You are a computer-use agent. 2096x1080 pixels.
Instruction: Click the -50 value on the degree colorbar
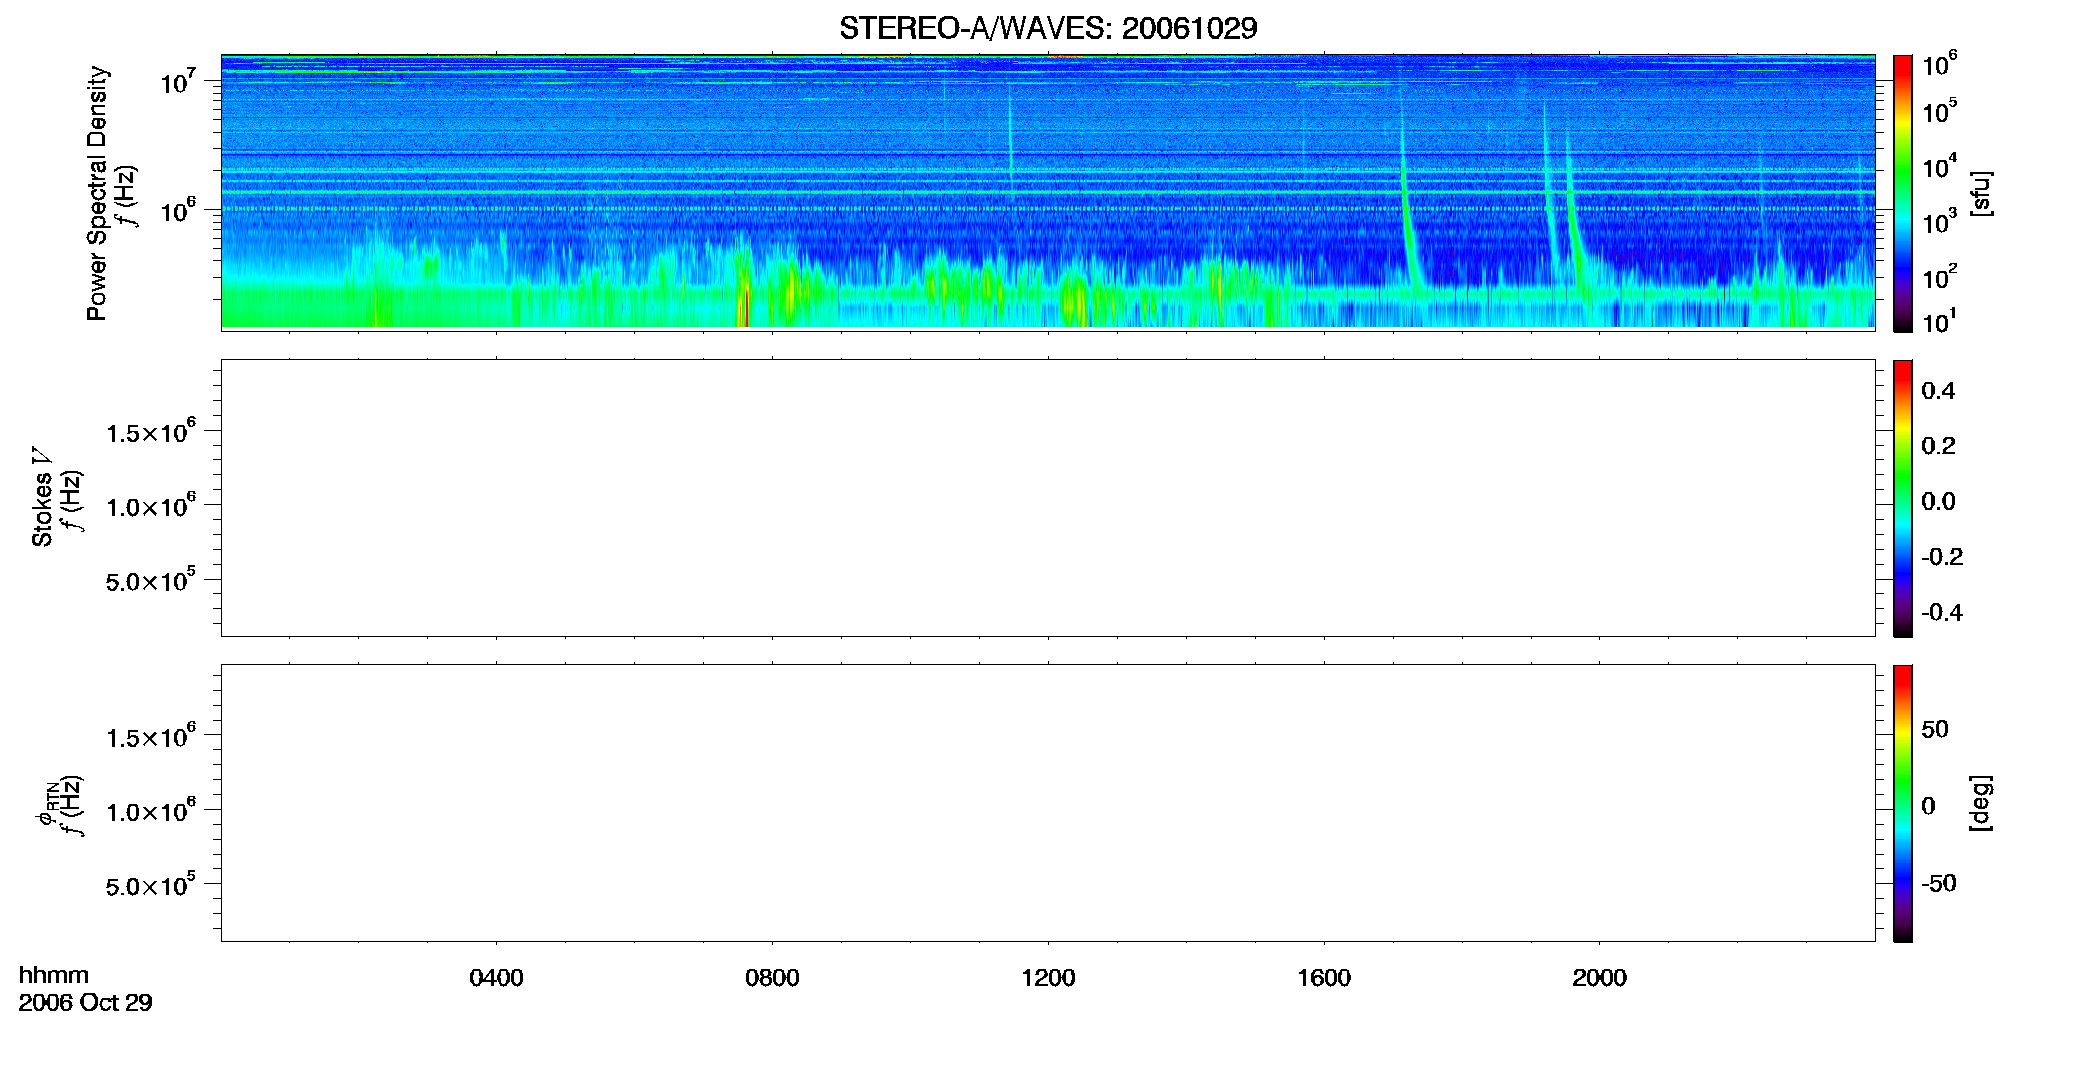click(1939, 883)
